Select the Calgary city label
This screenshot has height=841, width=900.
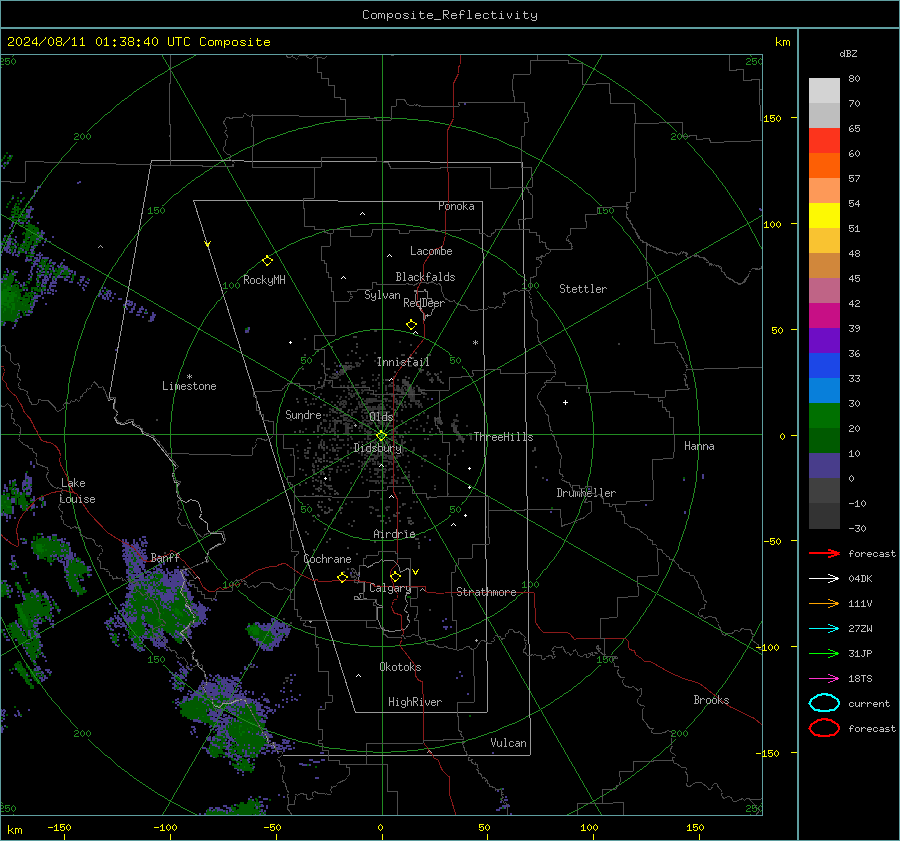coord(390,588)
